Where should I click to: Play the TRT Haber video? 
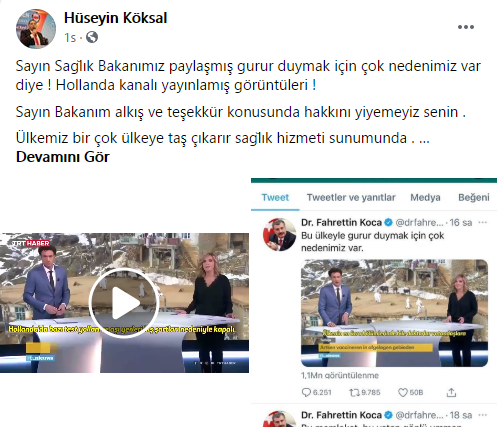[x=124, y=303]
